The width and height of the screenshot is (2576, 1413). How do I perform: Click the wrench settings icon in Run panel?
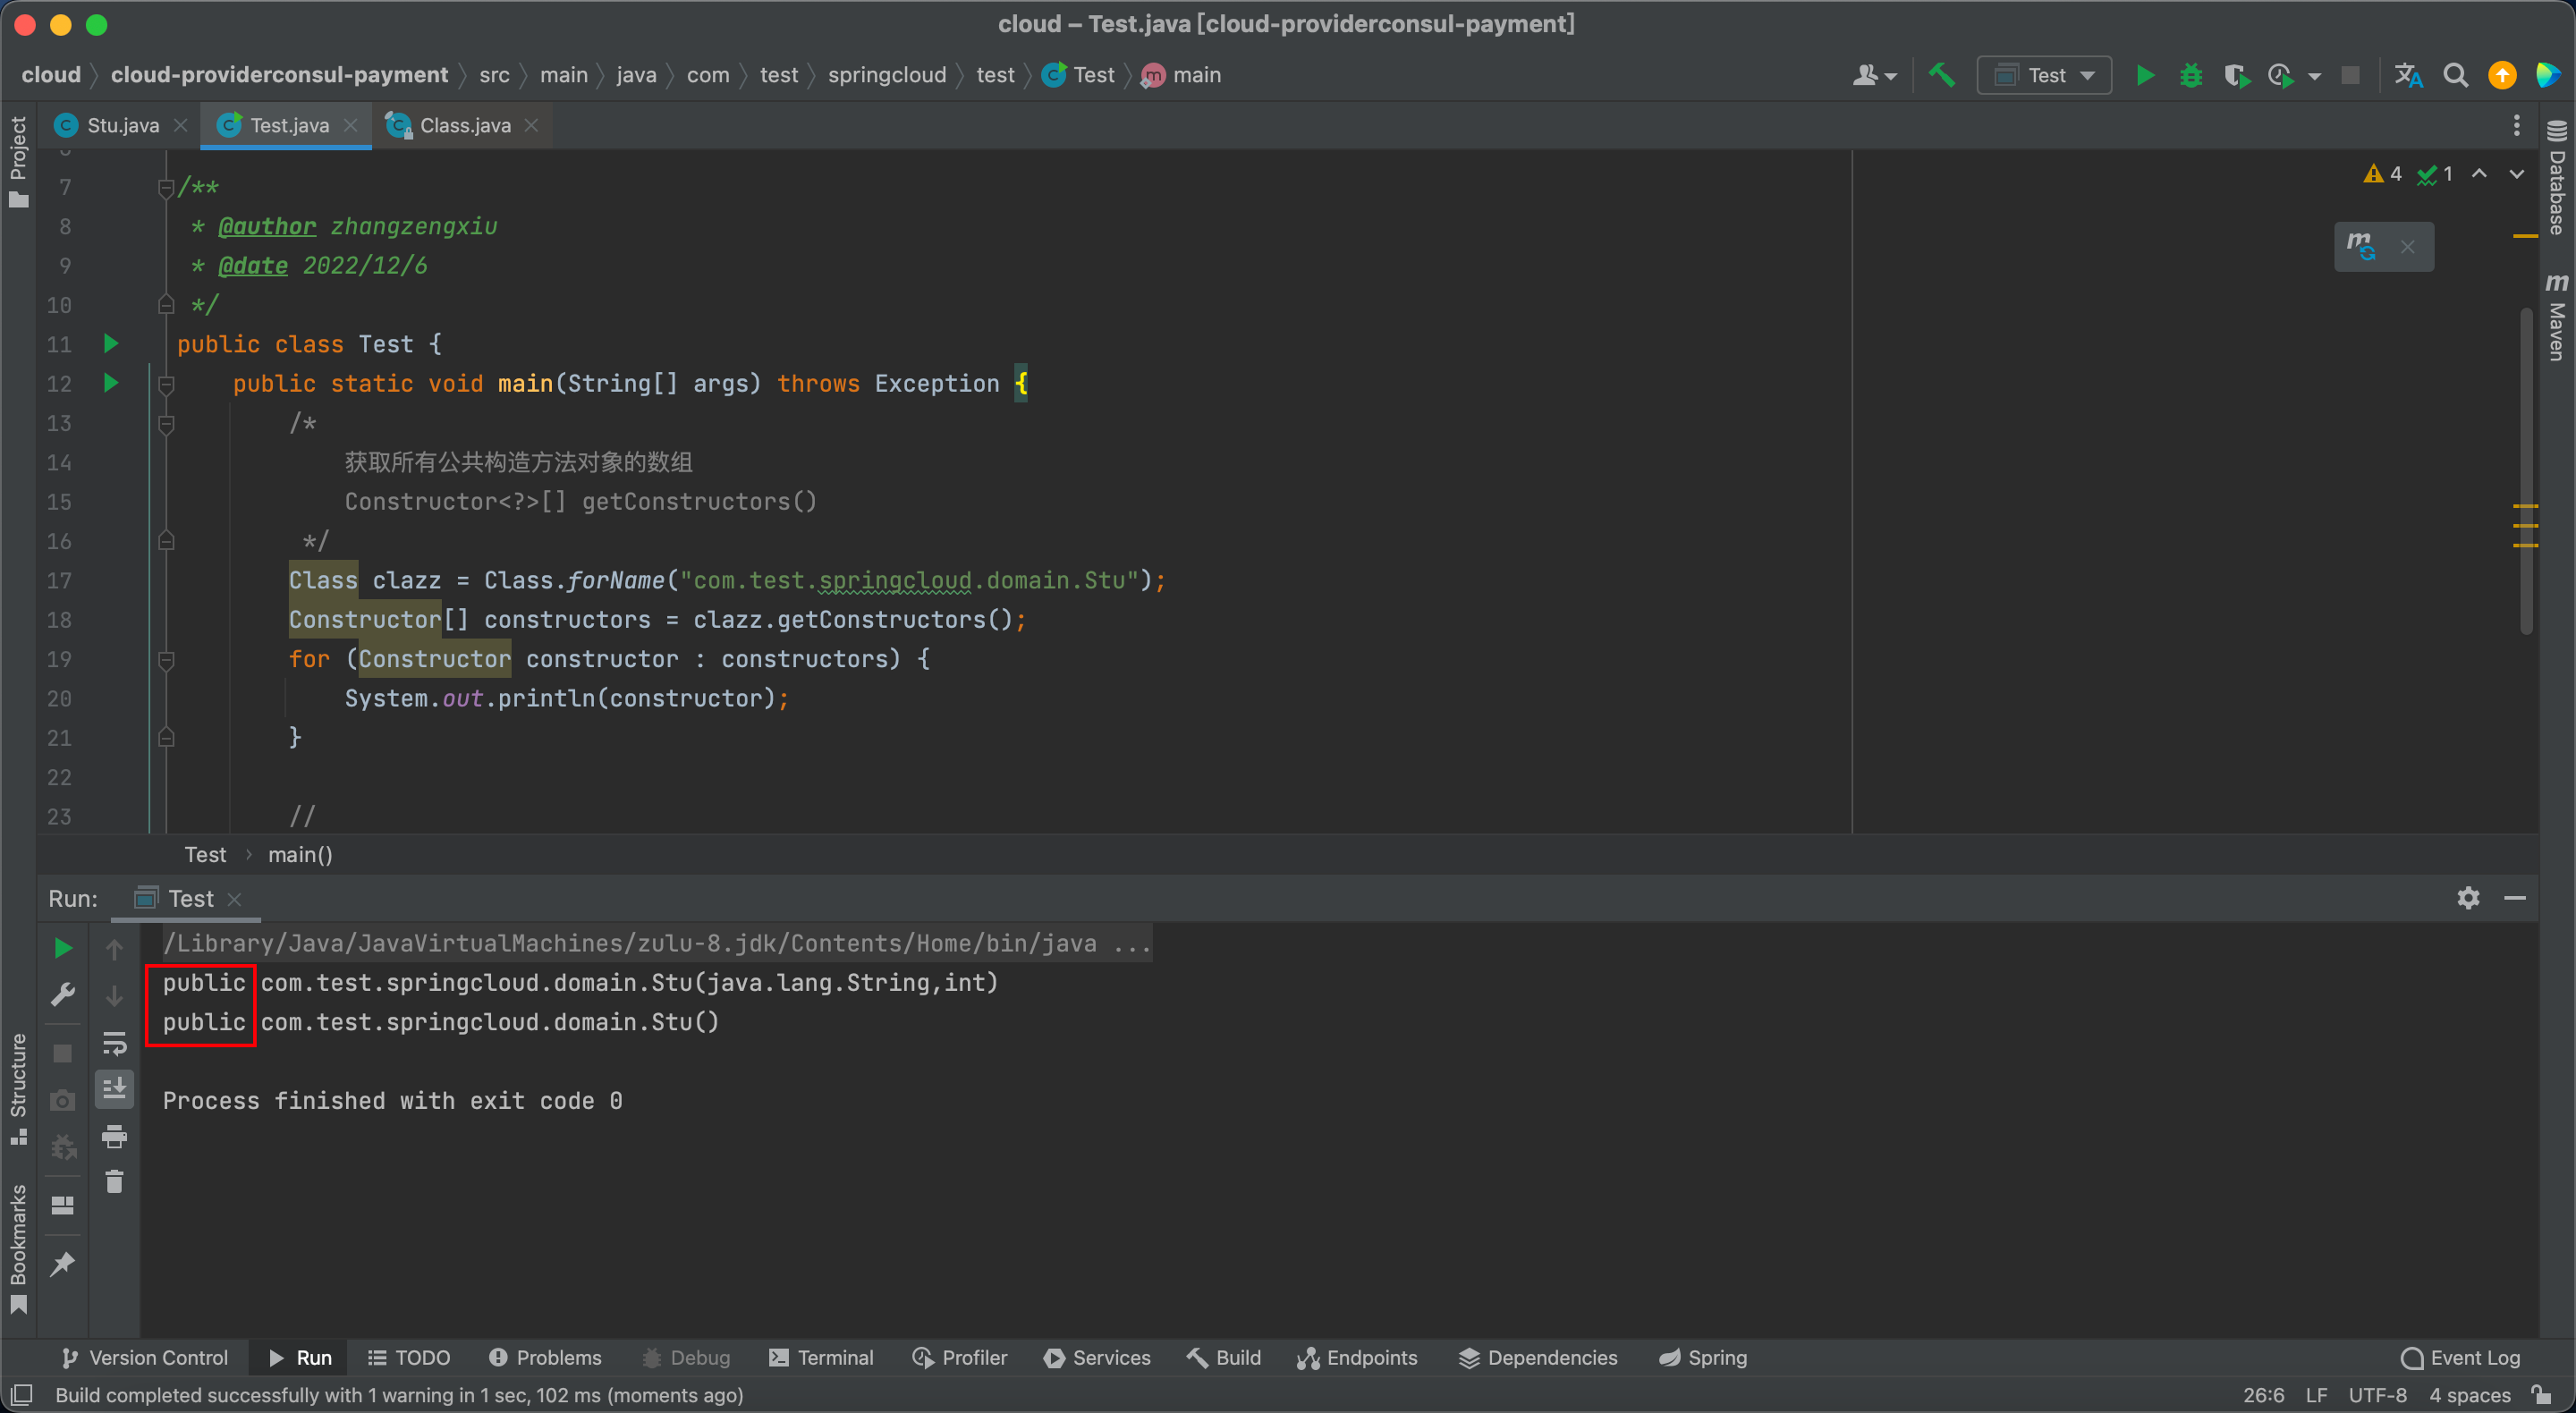tap(62, 994)
